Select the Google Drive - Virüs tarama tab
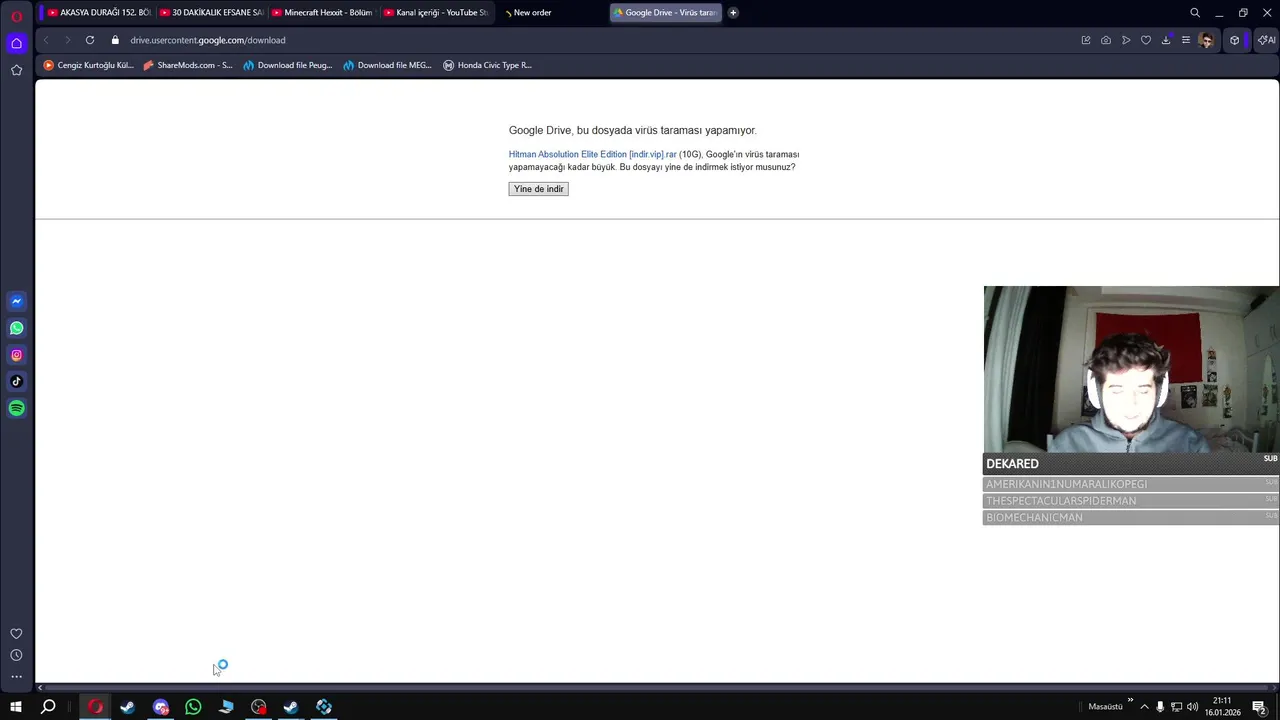 coord(665,13)
